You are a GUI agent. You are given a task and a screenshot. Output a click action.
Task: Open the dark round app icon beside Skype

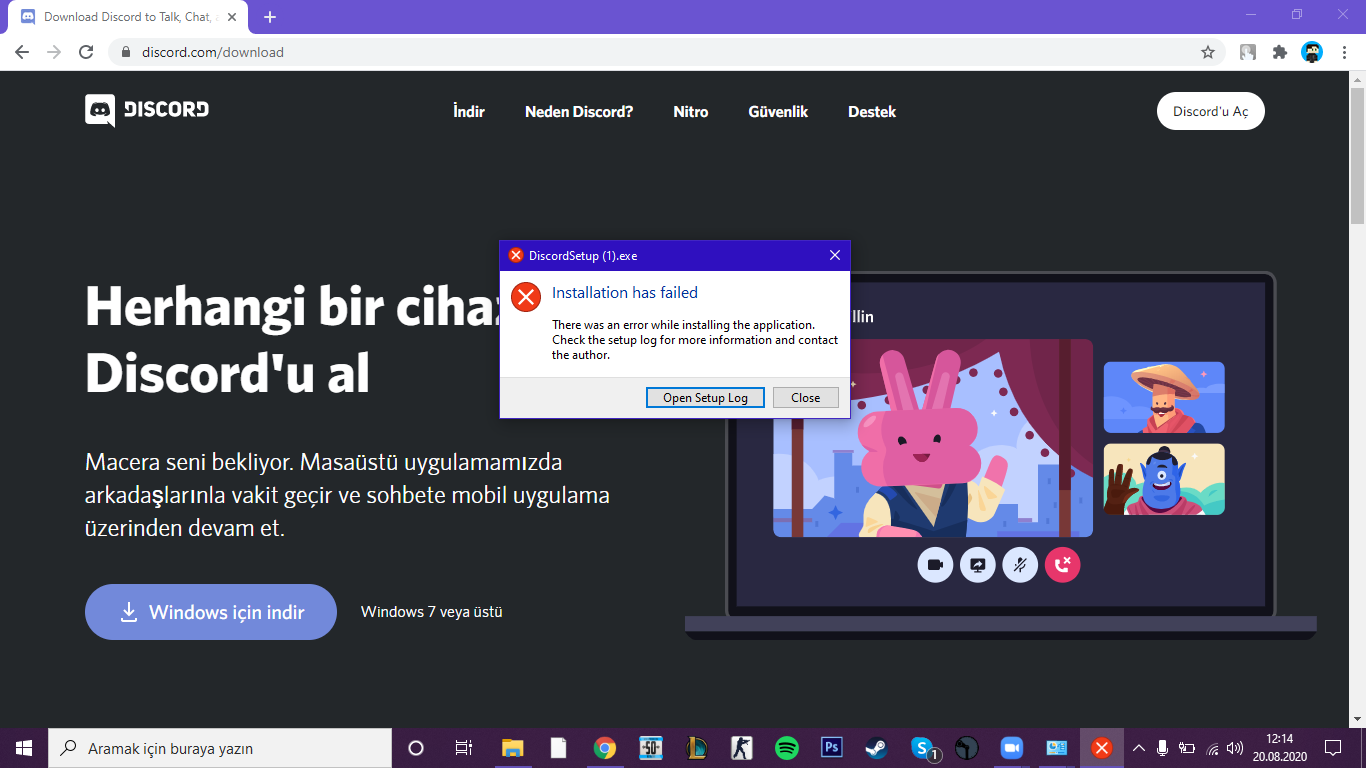966,748
